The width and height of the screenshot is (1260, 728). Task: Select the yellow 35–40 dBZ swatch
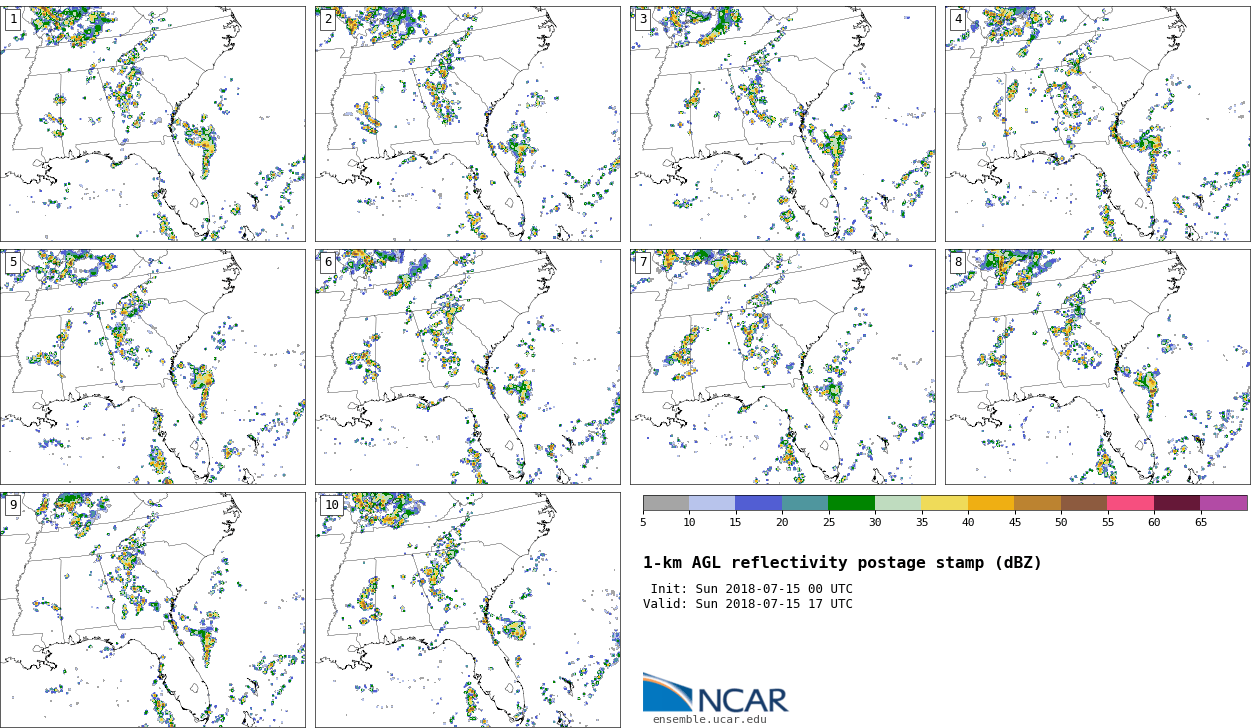coord(944,503)
